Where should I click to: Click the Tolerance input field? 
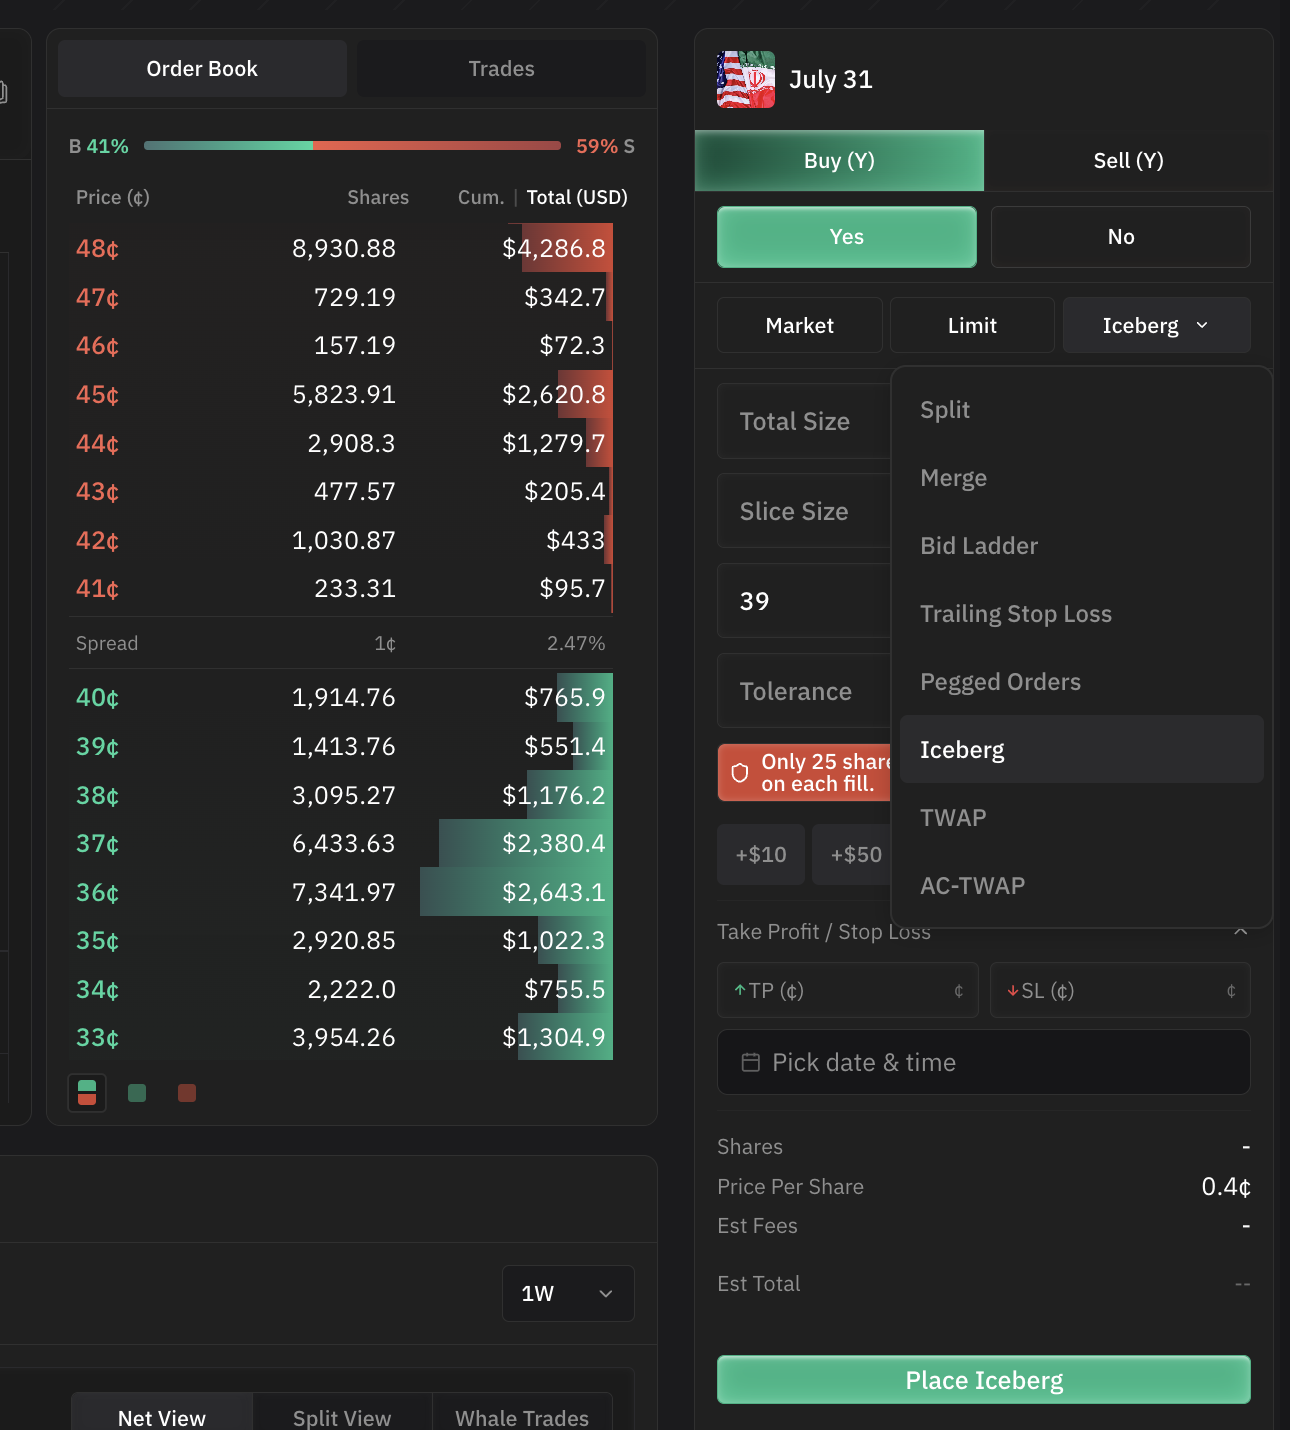804,691
